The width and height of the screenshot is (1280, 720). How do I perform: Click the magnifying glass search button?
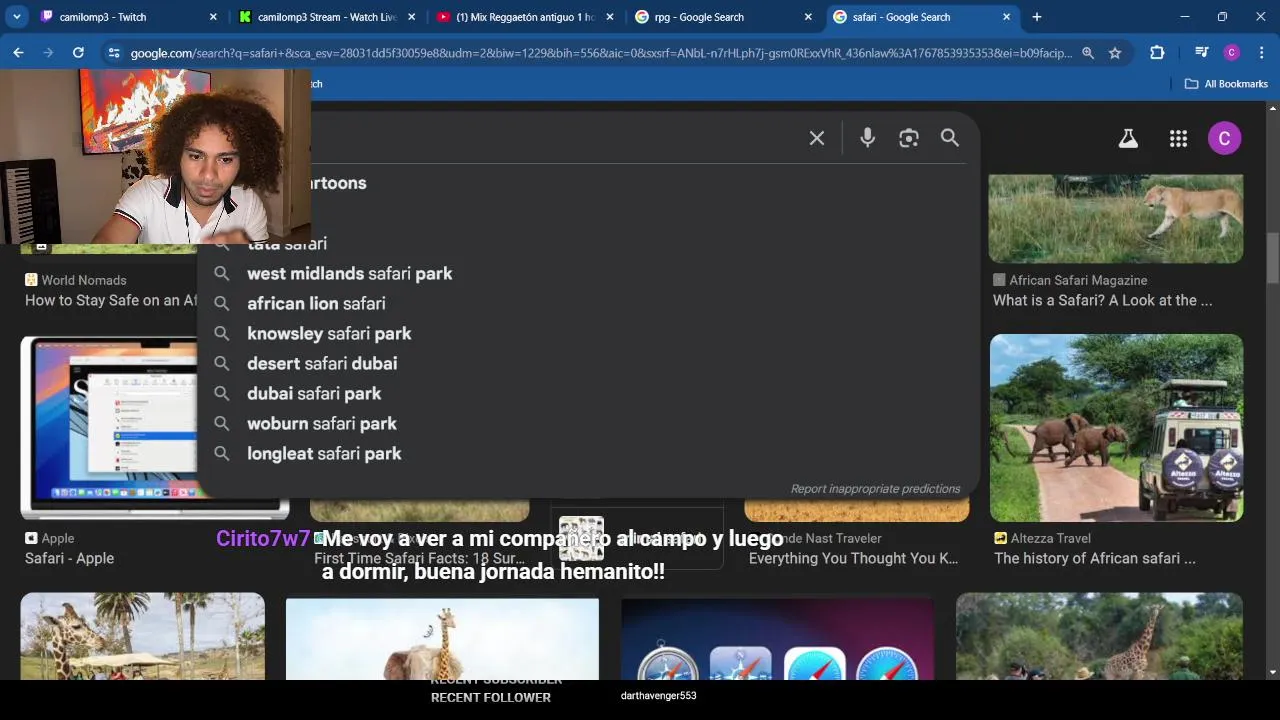950,138
